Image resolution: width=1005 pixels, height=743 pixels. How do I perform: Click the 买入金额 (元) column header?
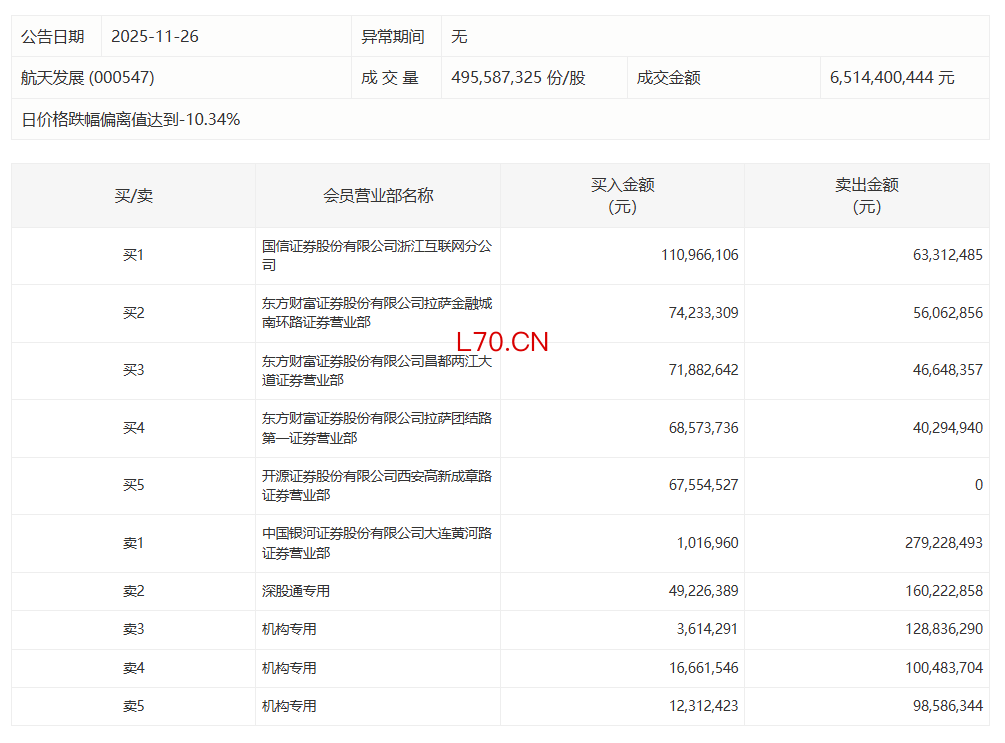pyautogui.click(x=622, y=196)
